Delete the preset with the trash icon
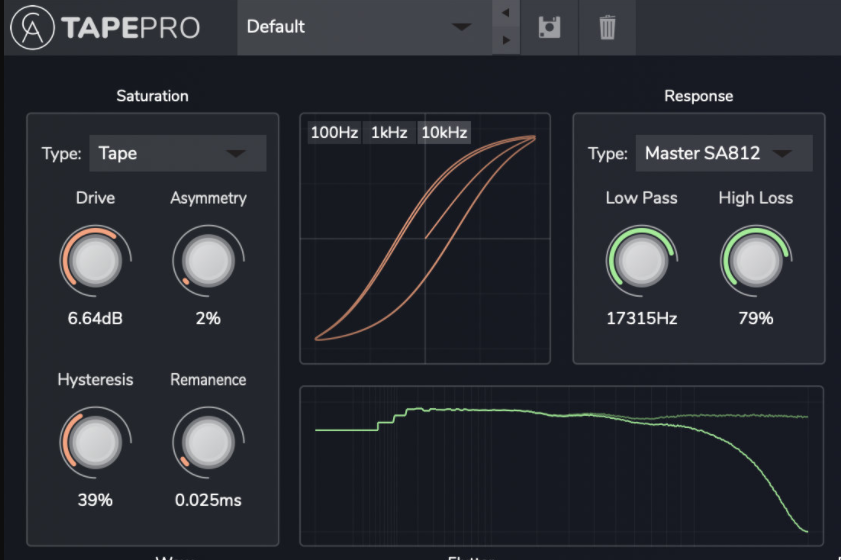 607,27
